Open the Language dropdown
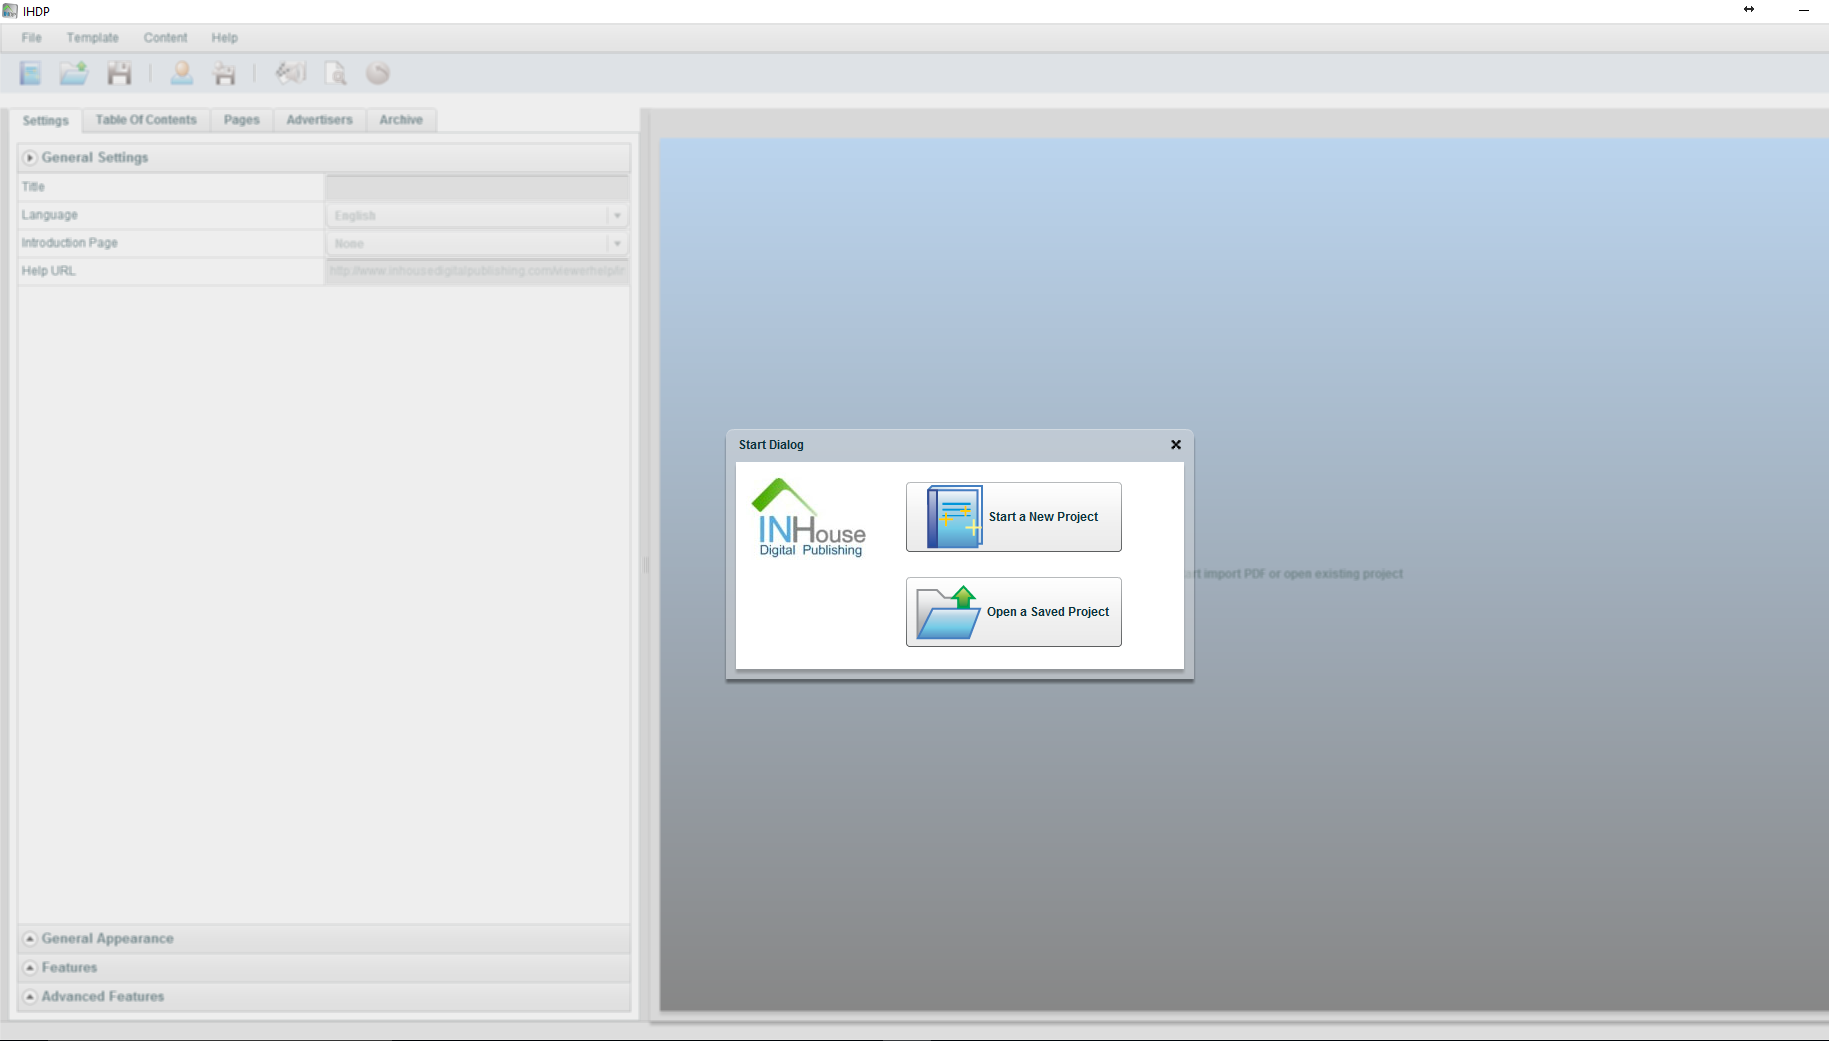This screenshot has width=1829, height=1041. pyautogui.click(x=477, y=215)
